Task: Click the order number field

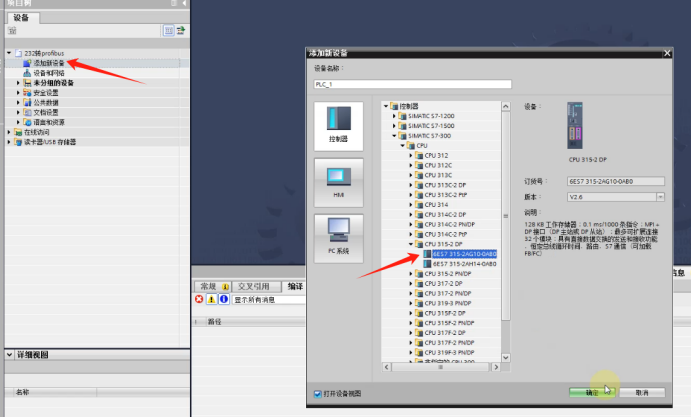Action: (616, 181)
